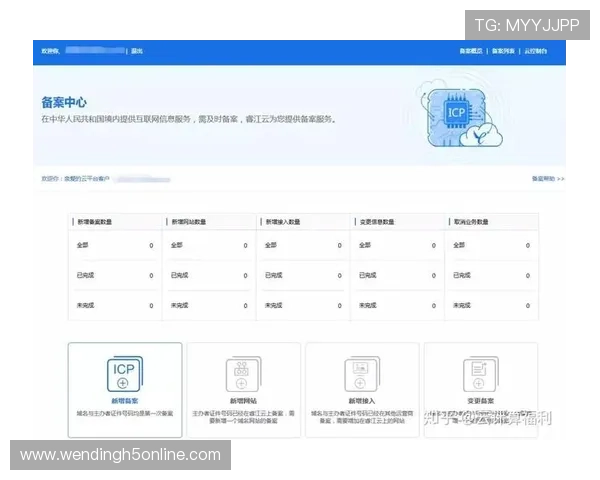Viewport: 600px width, 480px height.
Task: Select the 新增备案 card title
Action: click(125, 401)
